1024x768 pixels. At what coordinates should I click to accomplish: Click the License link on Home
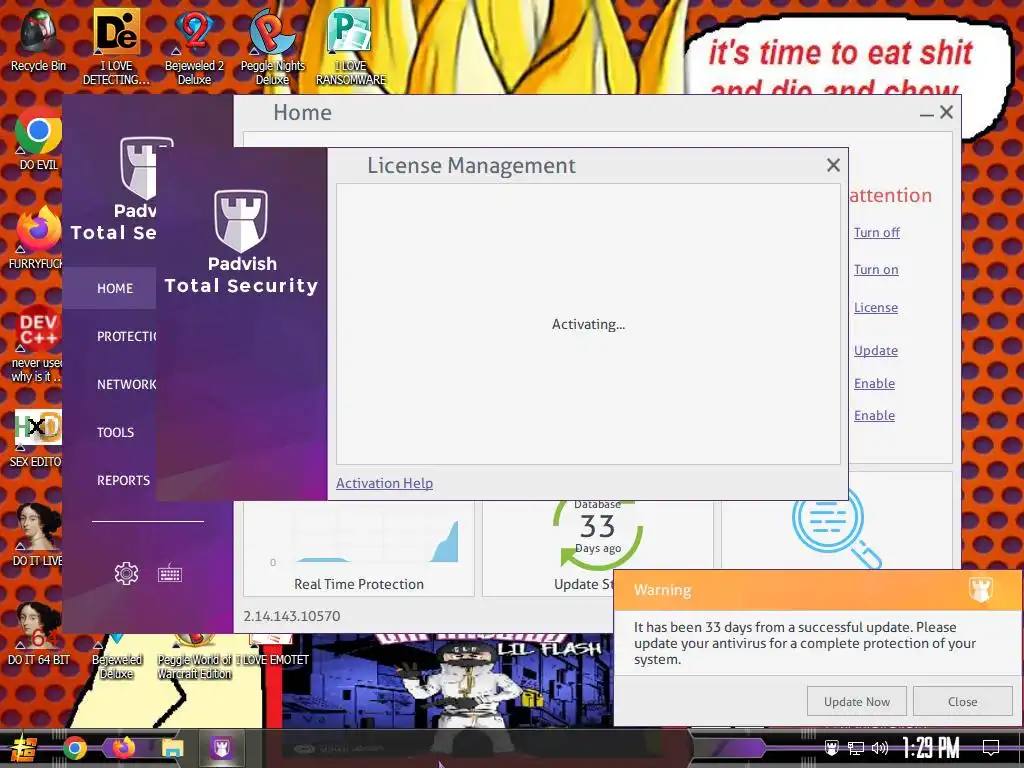pyautogui.click(x=876, y=308)
